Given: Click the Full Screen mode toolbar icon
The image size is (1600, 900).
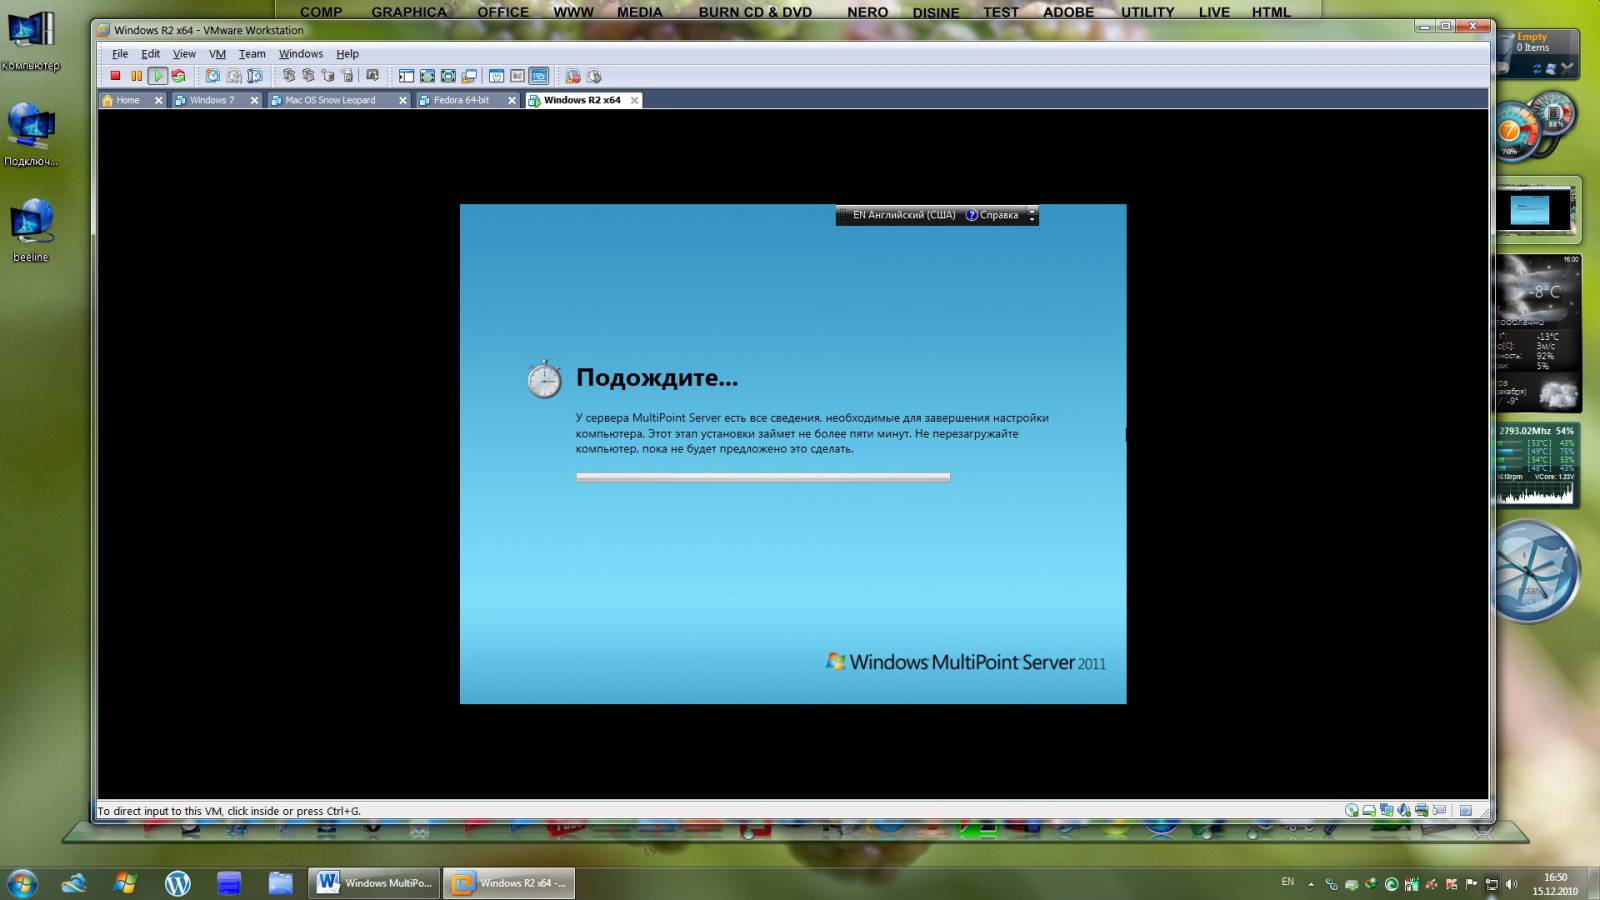Looking at the screenshot, I should click(427, 76).
